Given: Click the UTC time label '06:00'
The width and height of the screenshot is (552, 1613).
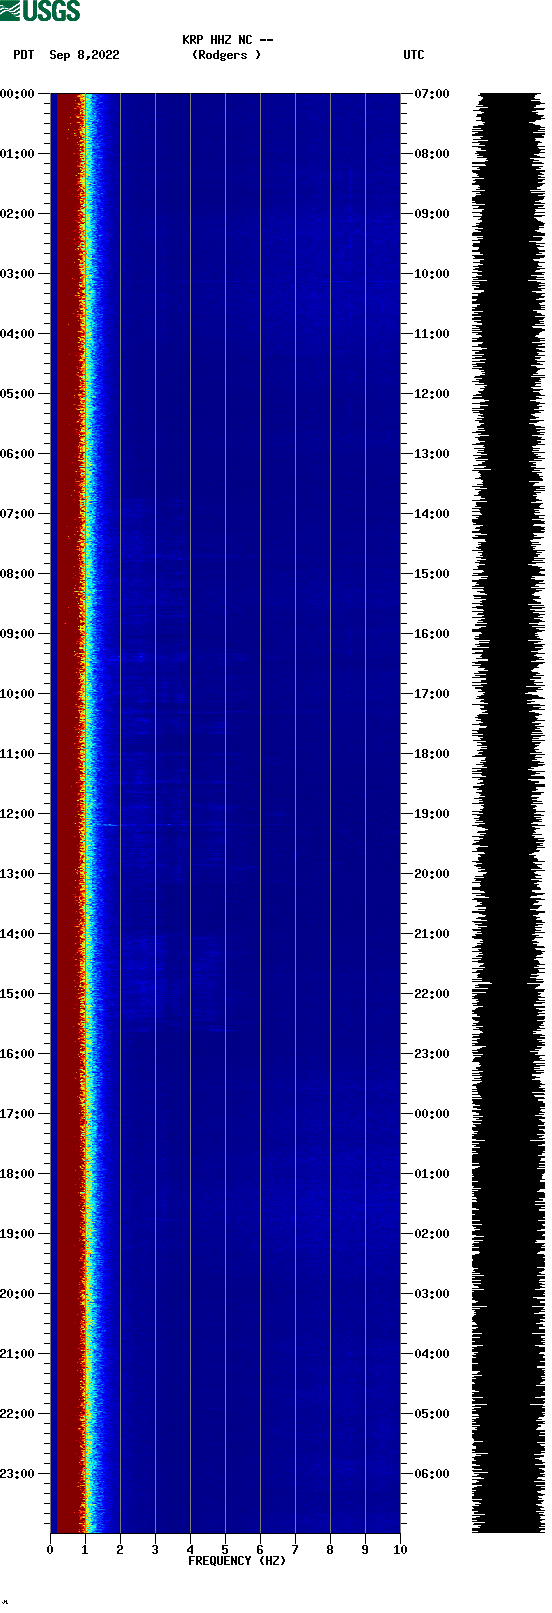Looking at the screenshot, I should 432,1474.
